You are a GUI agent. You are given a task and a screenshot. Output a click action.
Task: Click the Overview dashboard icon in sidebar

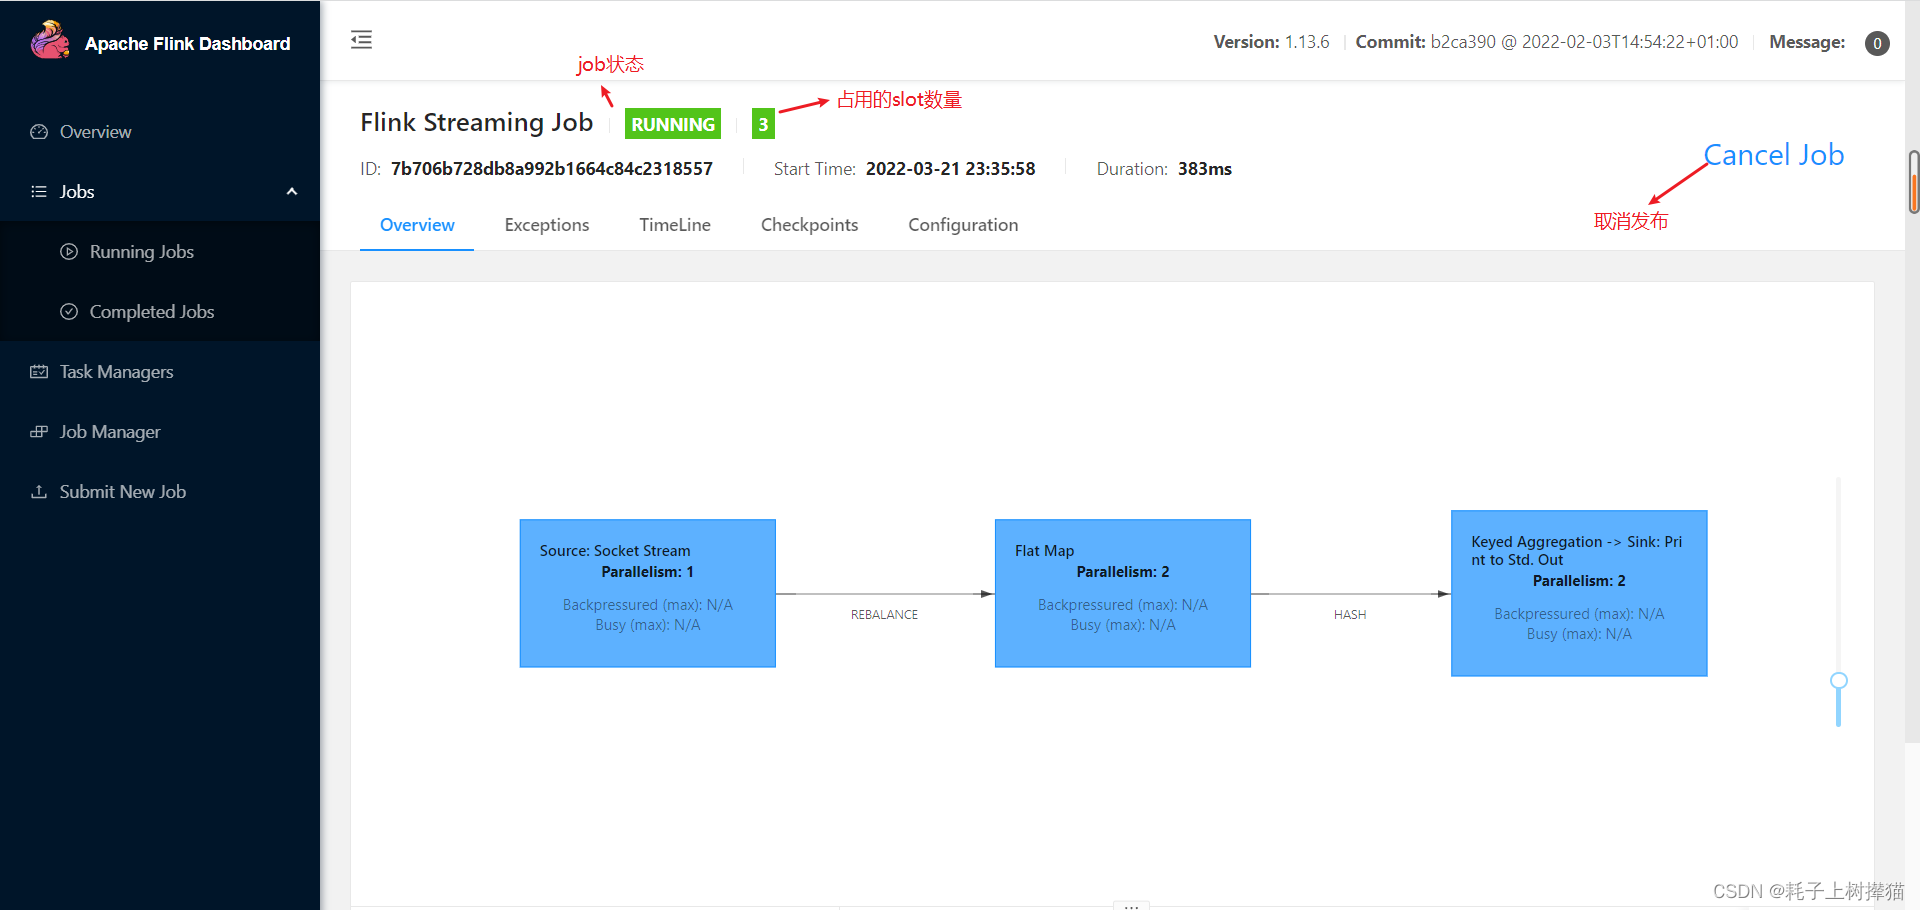click(x=39, y=132)
